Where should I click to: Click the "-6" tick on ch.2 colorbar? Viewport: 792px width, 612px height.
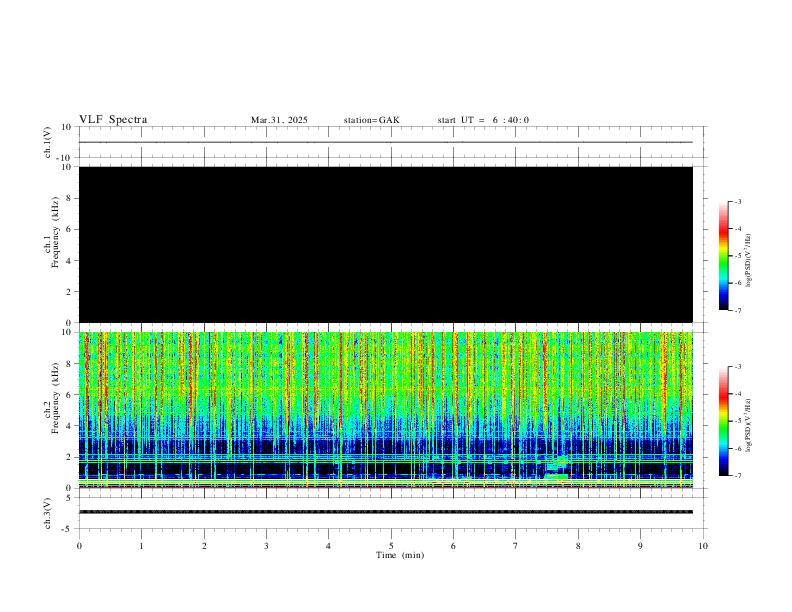coord(738,448)
